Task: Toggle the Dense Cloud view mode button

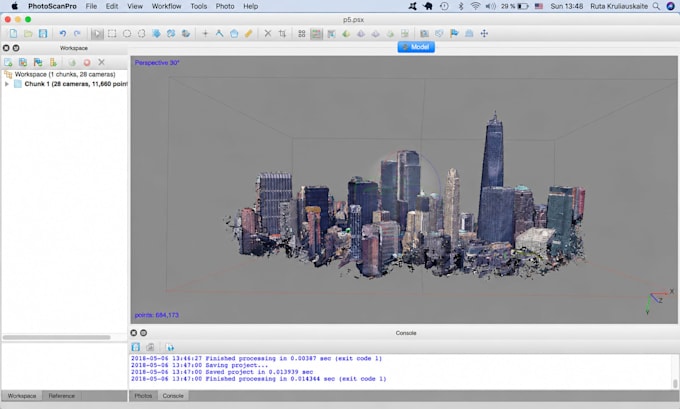Action: click(316, 33)
